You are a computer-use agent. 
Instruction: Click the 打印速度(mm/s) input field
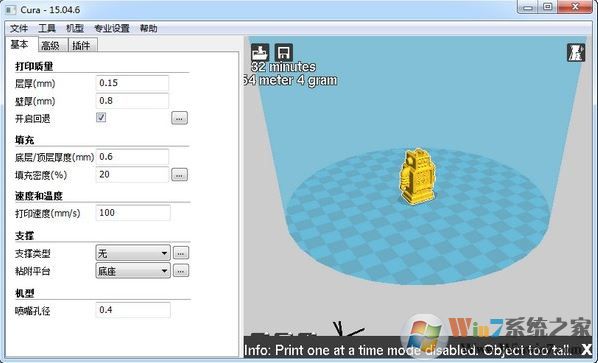(x=133, y=213)
